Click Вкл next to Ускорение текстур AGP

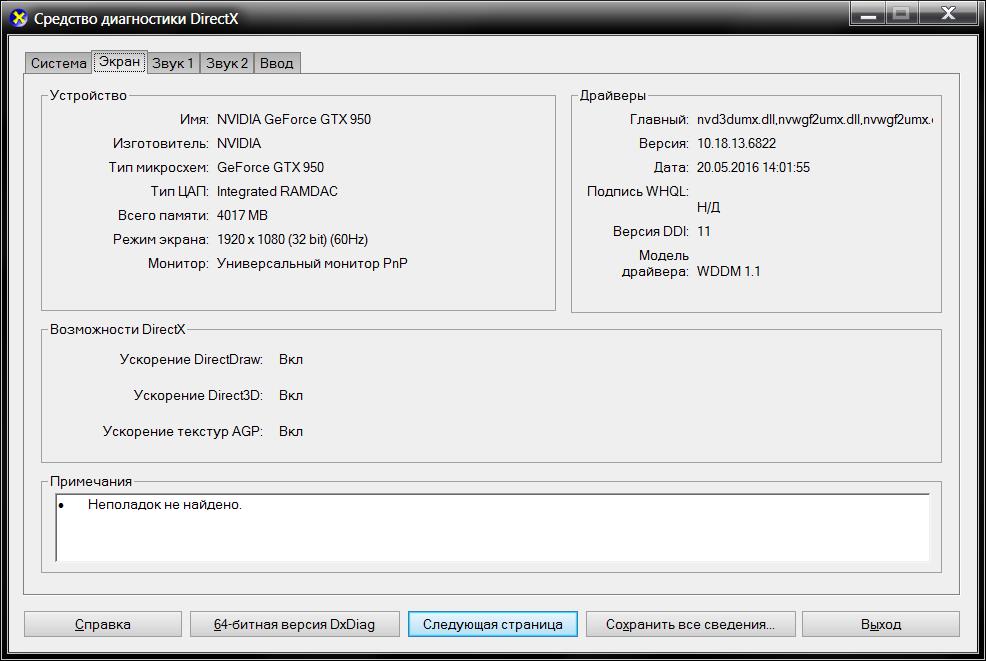(x=291, y=431)
